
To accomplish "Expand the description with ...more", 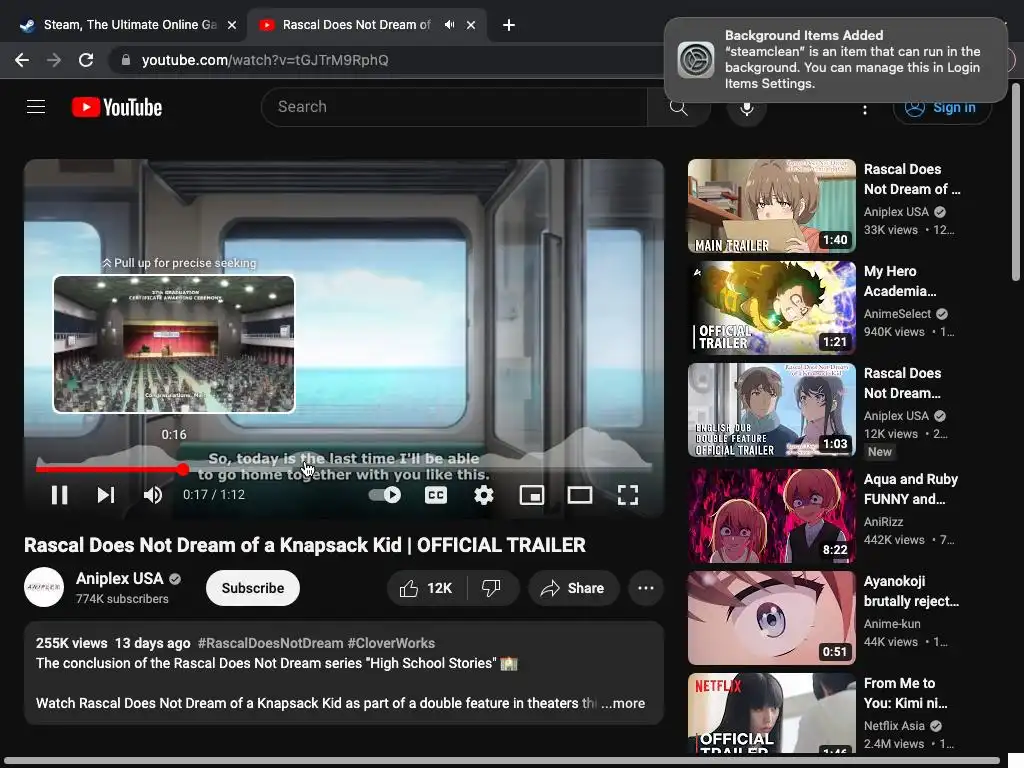I will [623, 703].
